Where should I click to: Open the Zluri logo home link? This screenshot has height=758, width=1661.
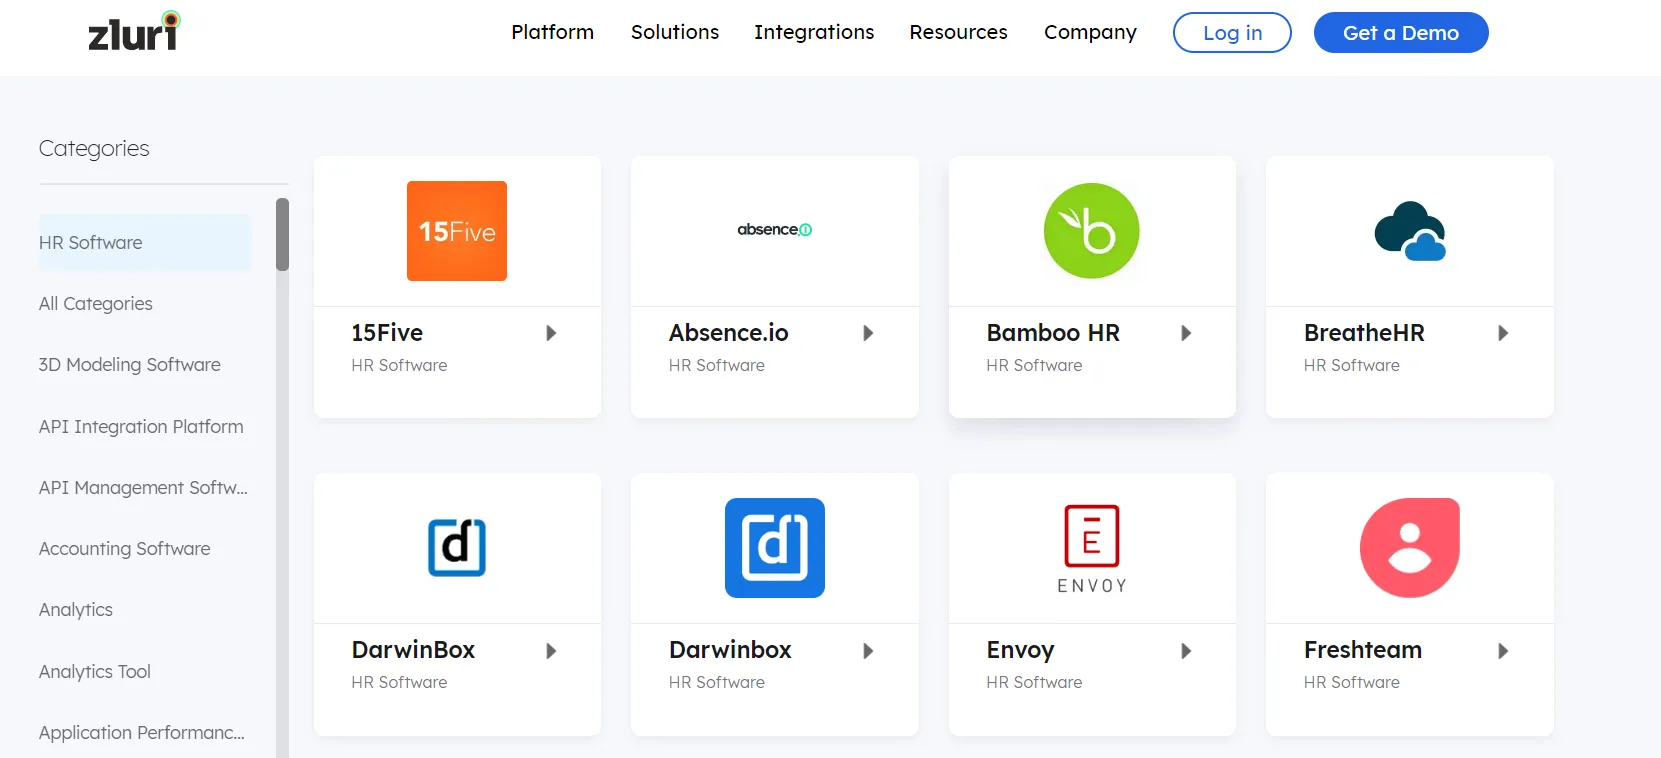(x=135, y=32)
